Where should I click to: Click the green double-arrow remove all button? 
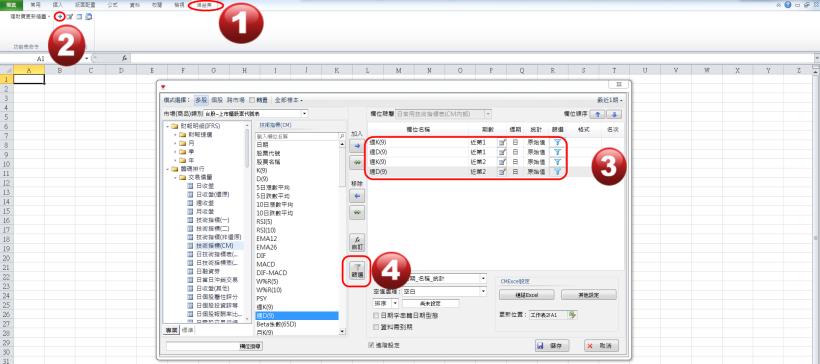[x=357, y=213]
